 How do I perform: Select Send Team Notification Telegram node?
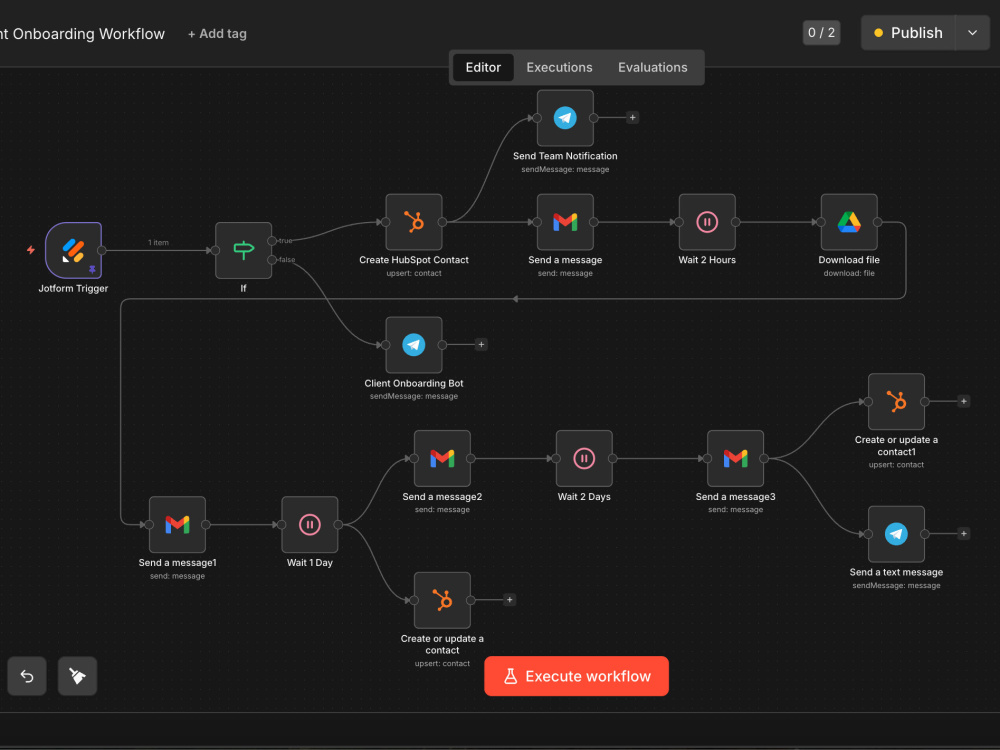[565, 118]
